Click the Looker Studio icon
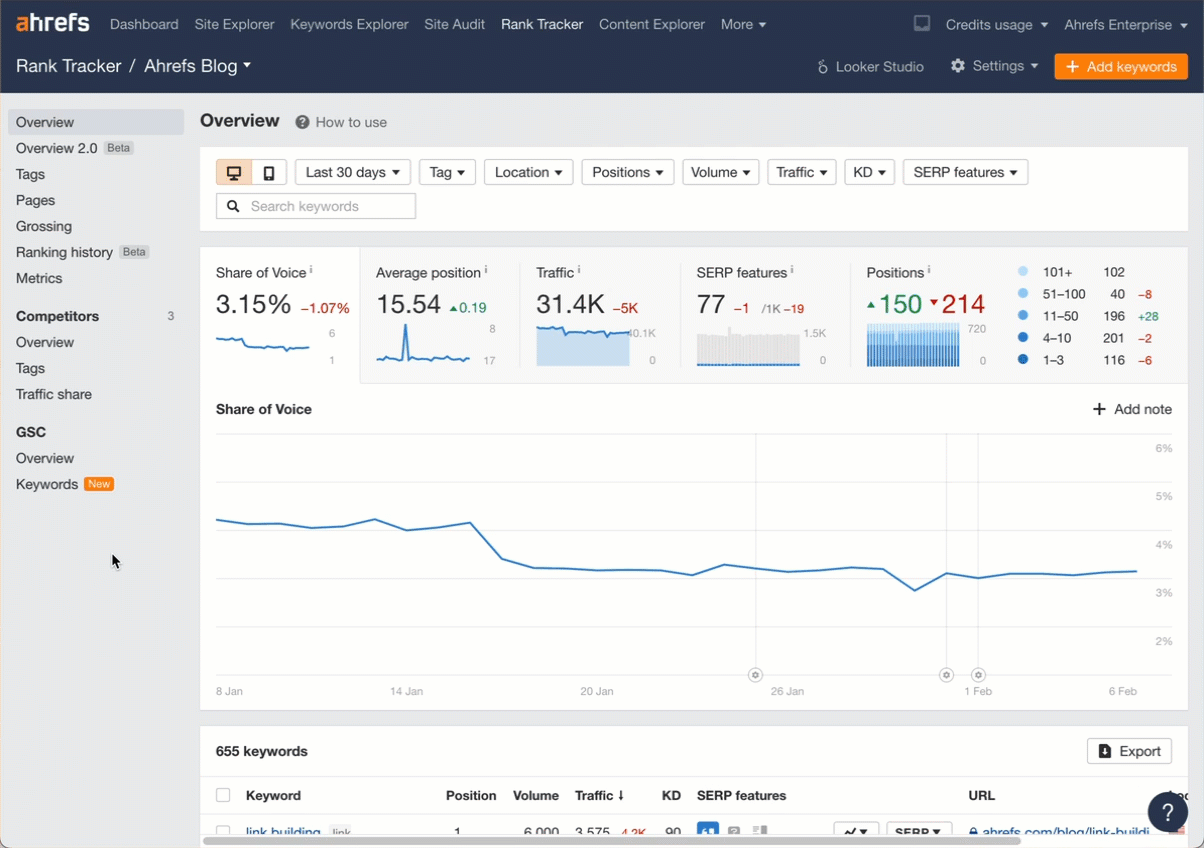This screenshot has height=848, width=1204. click(x=822, y=66)
